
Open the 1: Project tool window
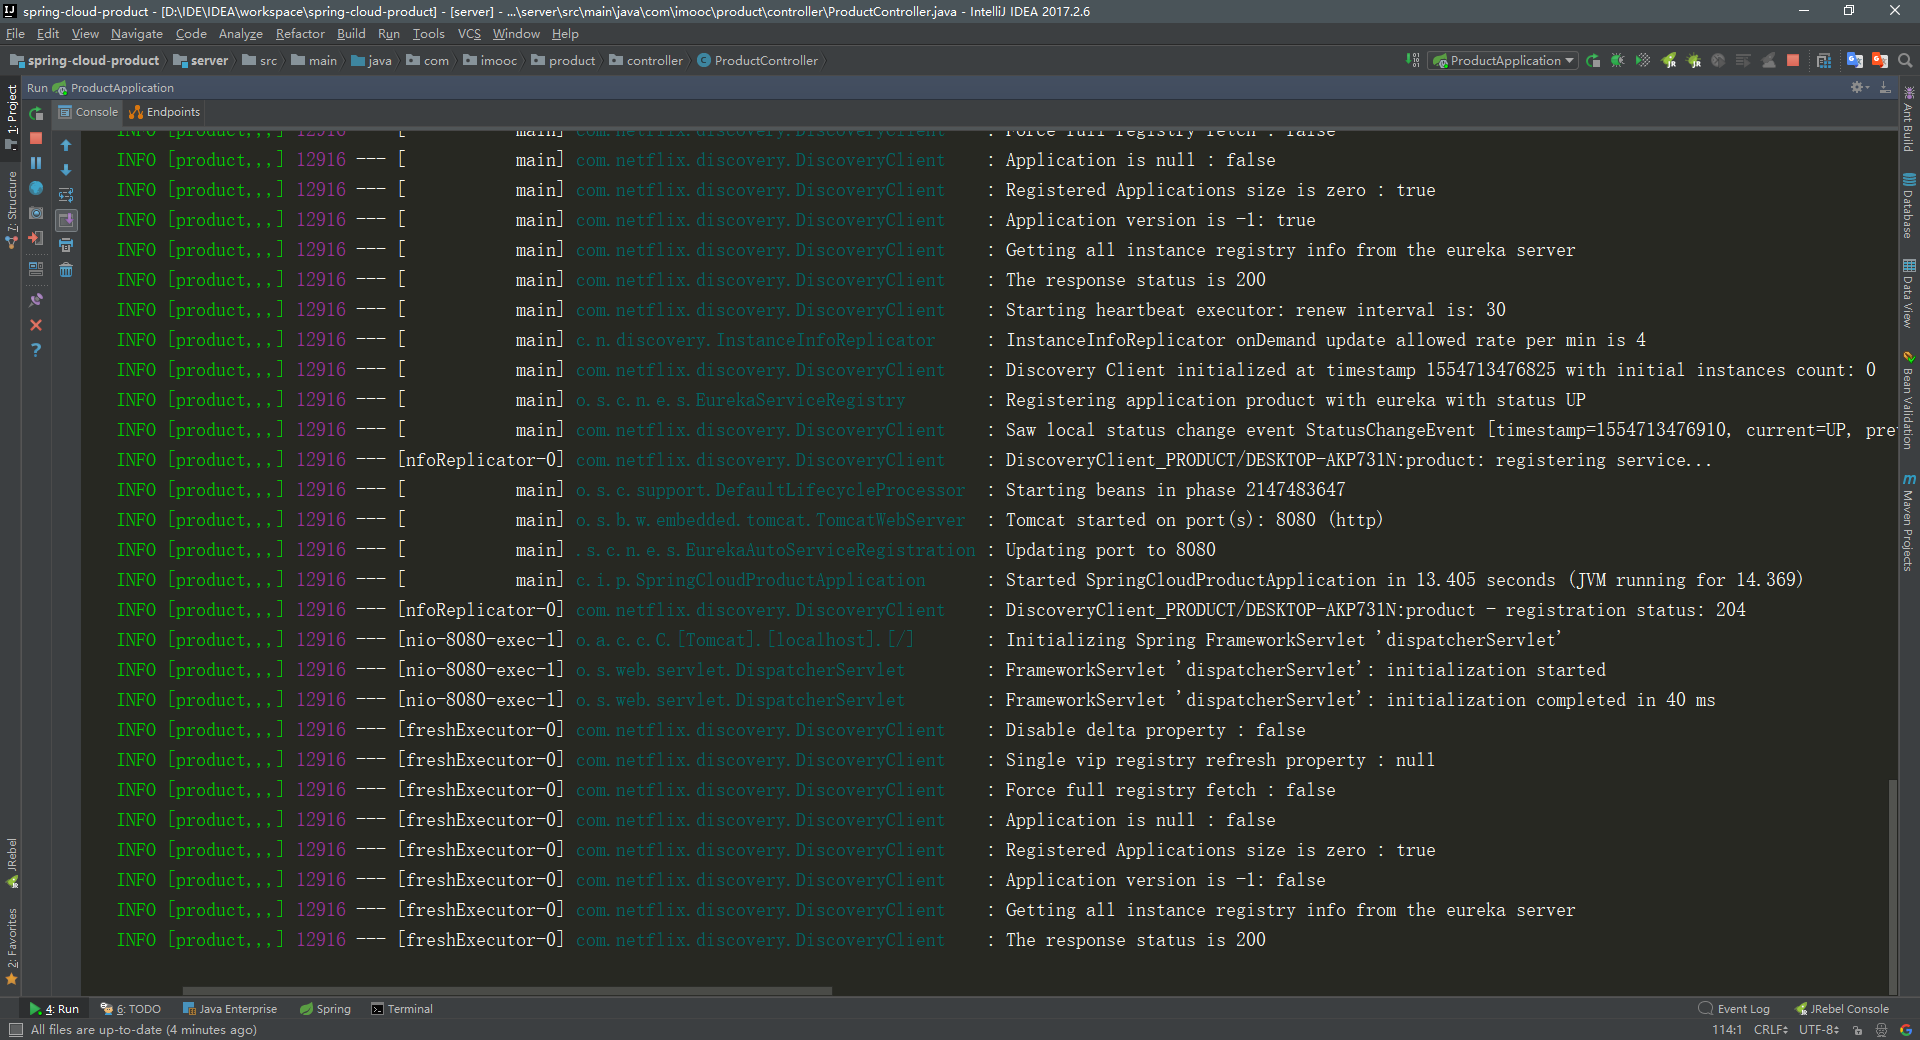tap(11, 117)
